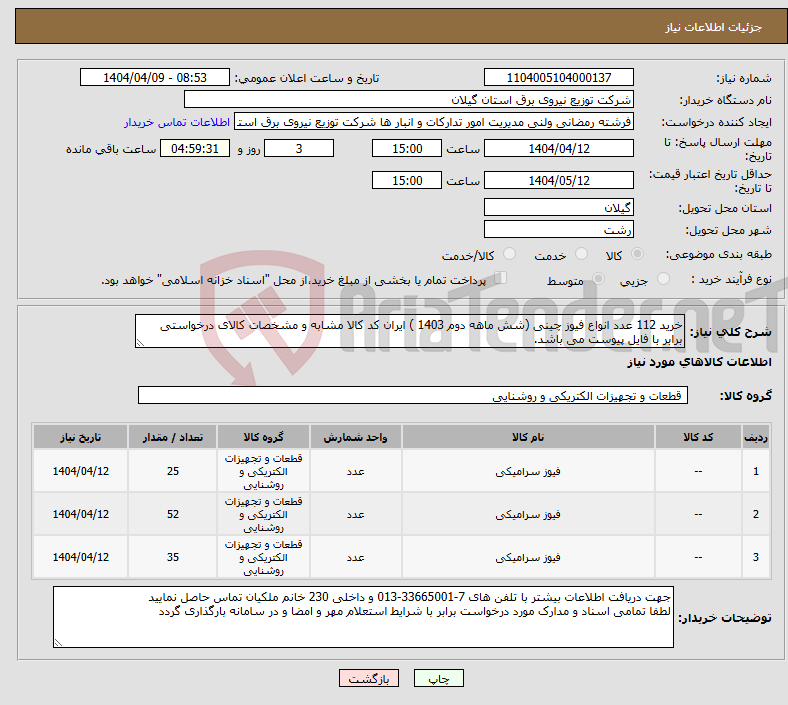This screenshot has width=788, height=705.
Task: Click the general need description text area
Action: tap(410, 331)
